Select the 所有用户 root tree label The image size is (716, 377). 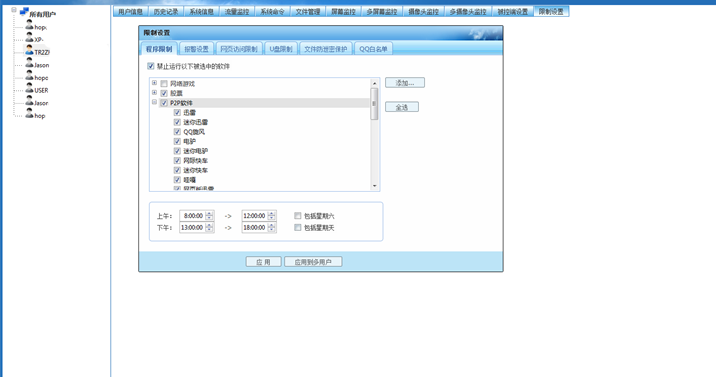point(42,14)
